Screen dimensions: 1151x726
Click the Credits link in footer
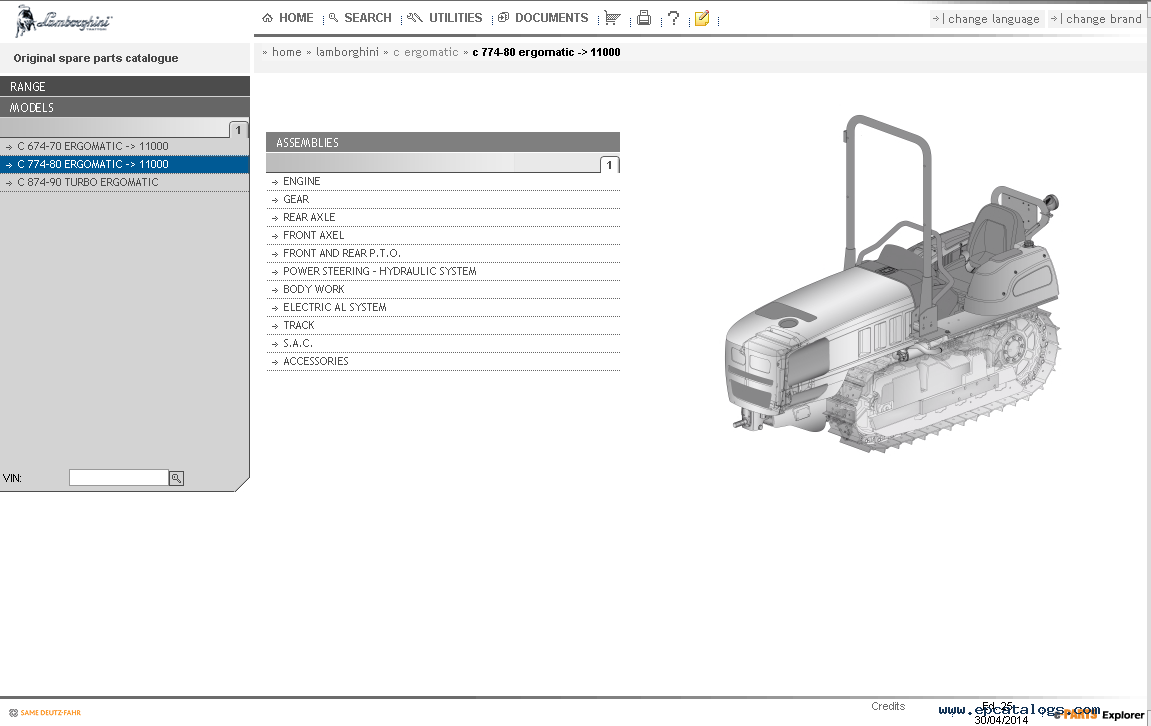(x=888, y=706)
